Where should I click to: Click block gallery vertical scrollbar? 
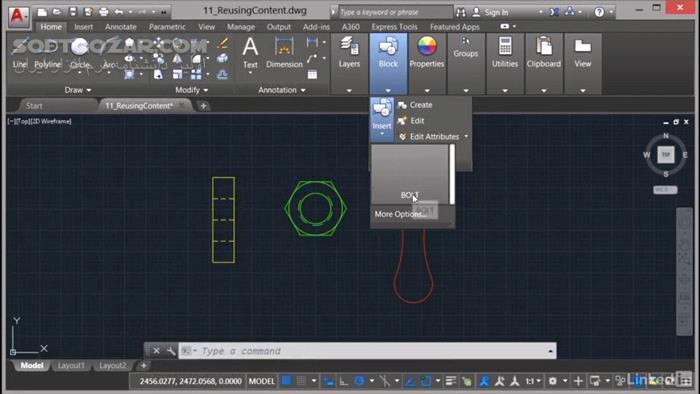pyautogui.click(x=452, y=174)
